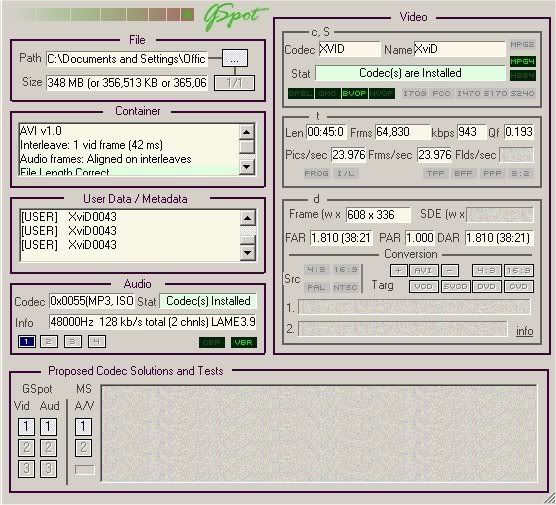Screen dimensions: 556x505
Task: Click the I709 colorimetry indicator
Action: pyautogui.click(x=415, y=94)
